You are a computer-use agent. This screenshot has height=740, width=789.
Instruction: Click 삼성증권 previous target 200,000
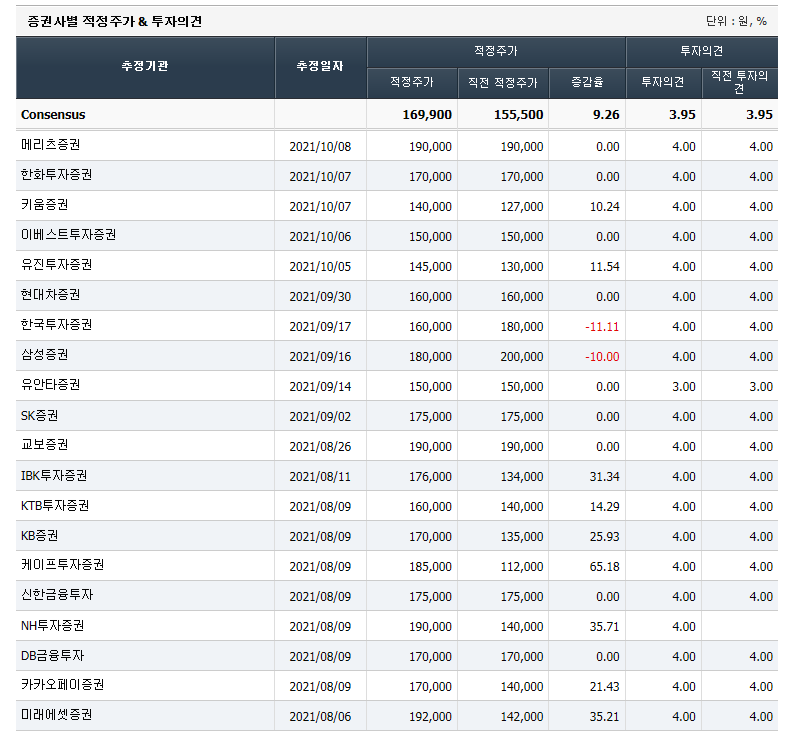[x=522, y=357]
